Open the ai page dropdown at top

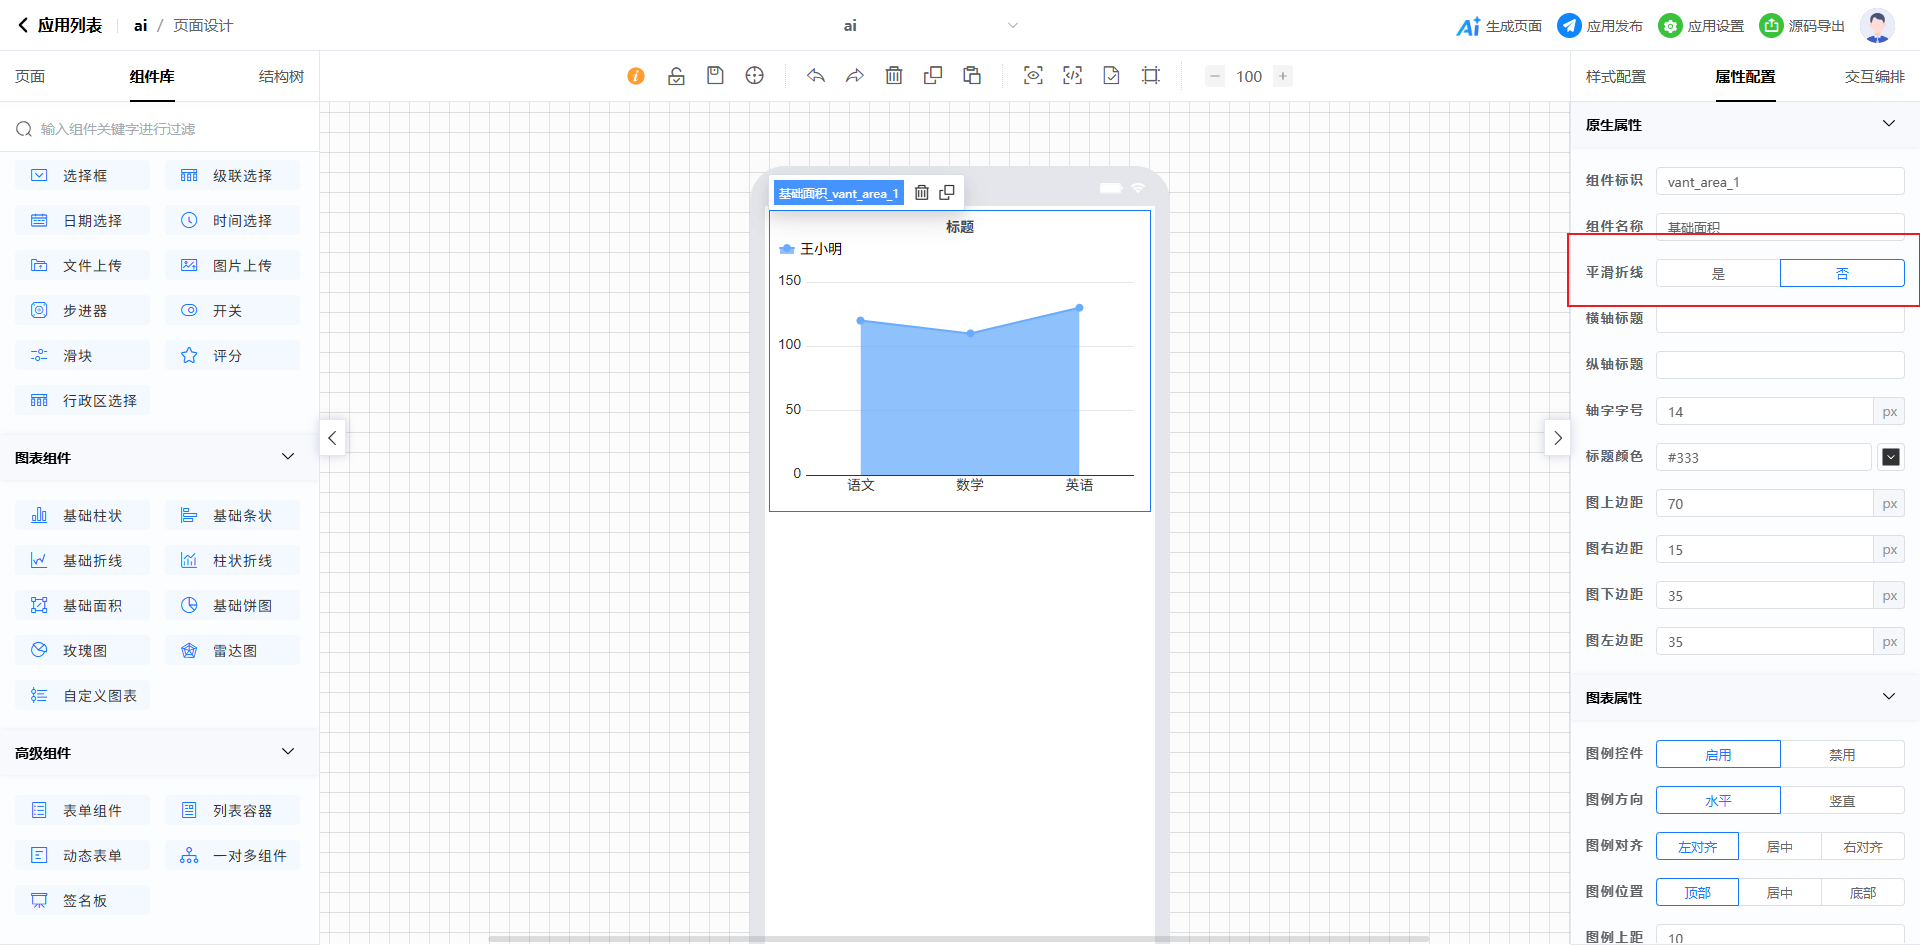tap(1012, 26)
